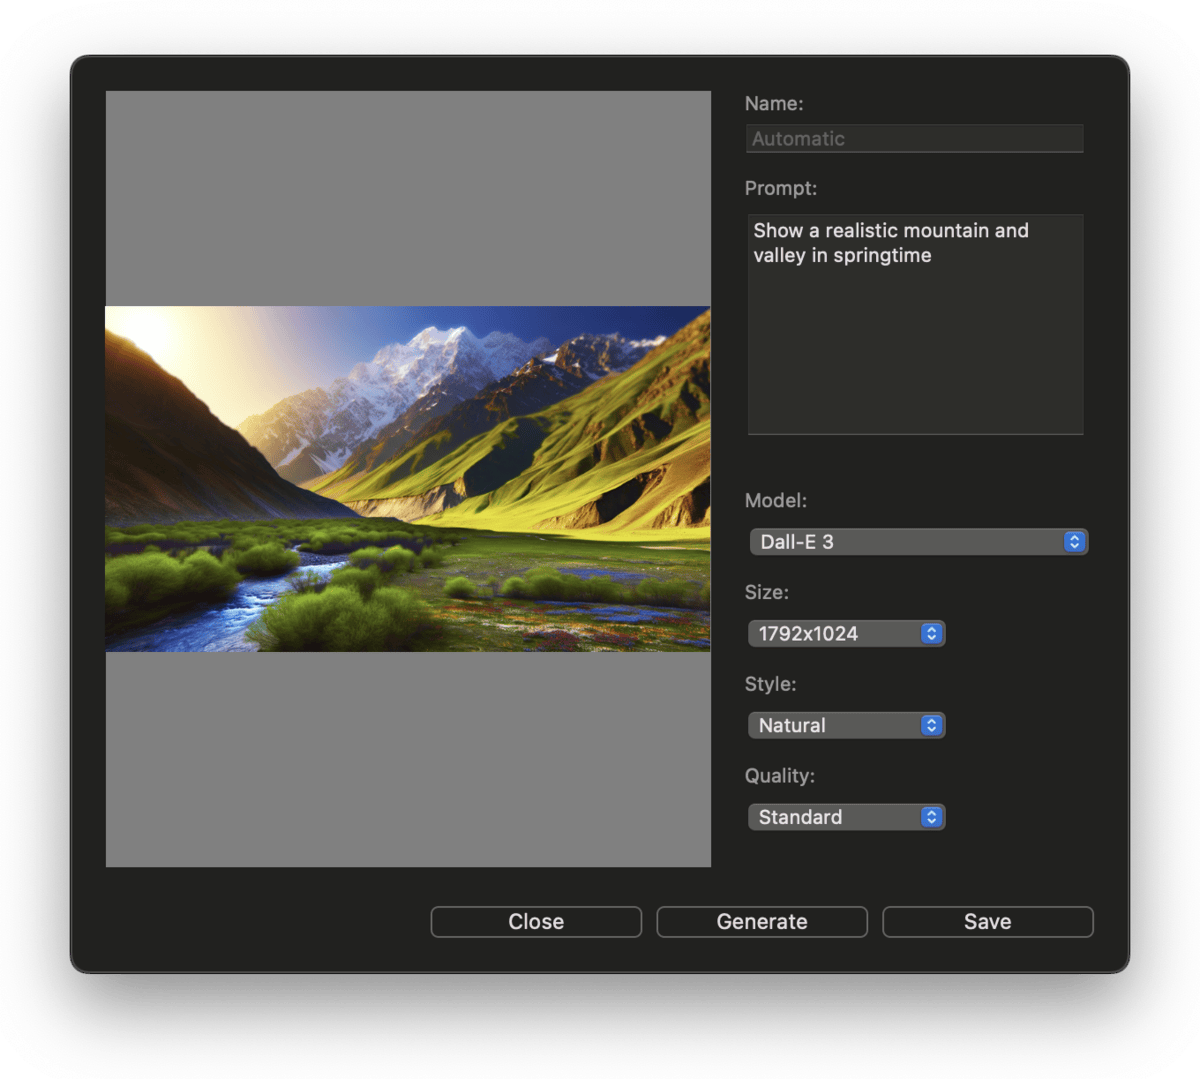Click the blue chevron icon beside Standard

tap(931, 818)
